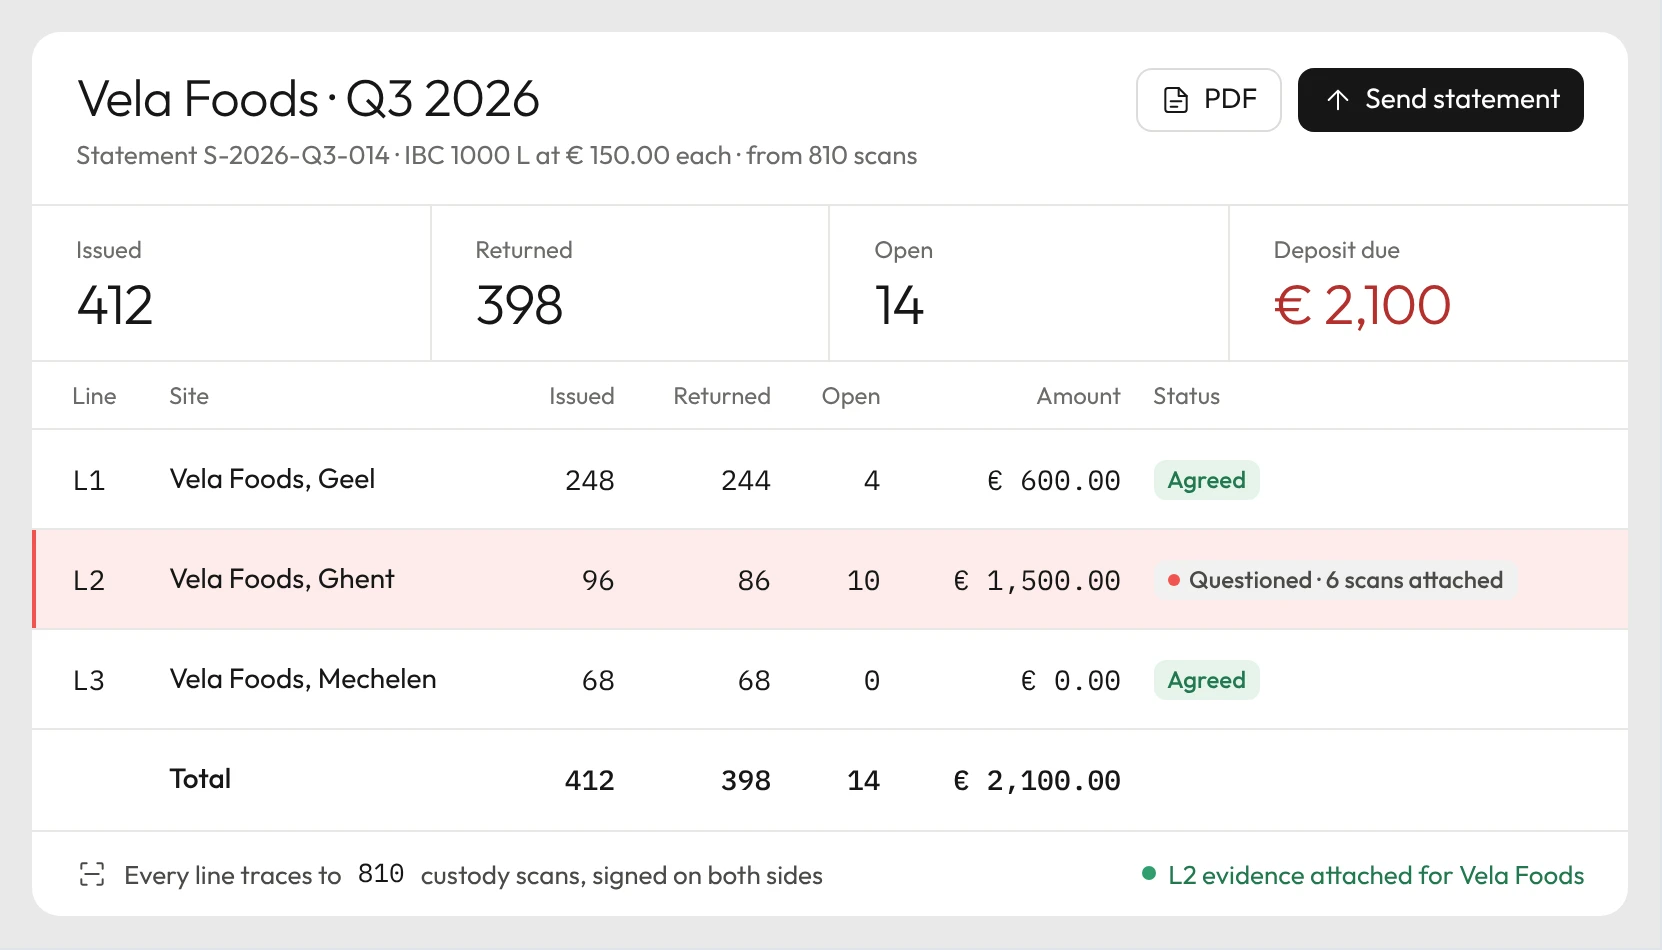Click the Site column header
1662x950 pixels.
[x=189, y=396]
